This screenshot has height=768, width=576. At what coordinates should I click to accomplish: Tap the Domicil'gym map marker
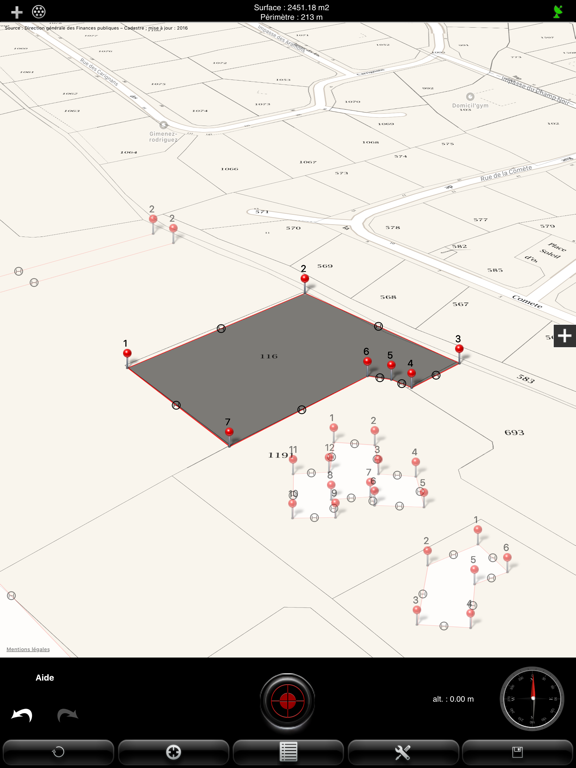tap(470, 96)
